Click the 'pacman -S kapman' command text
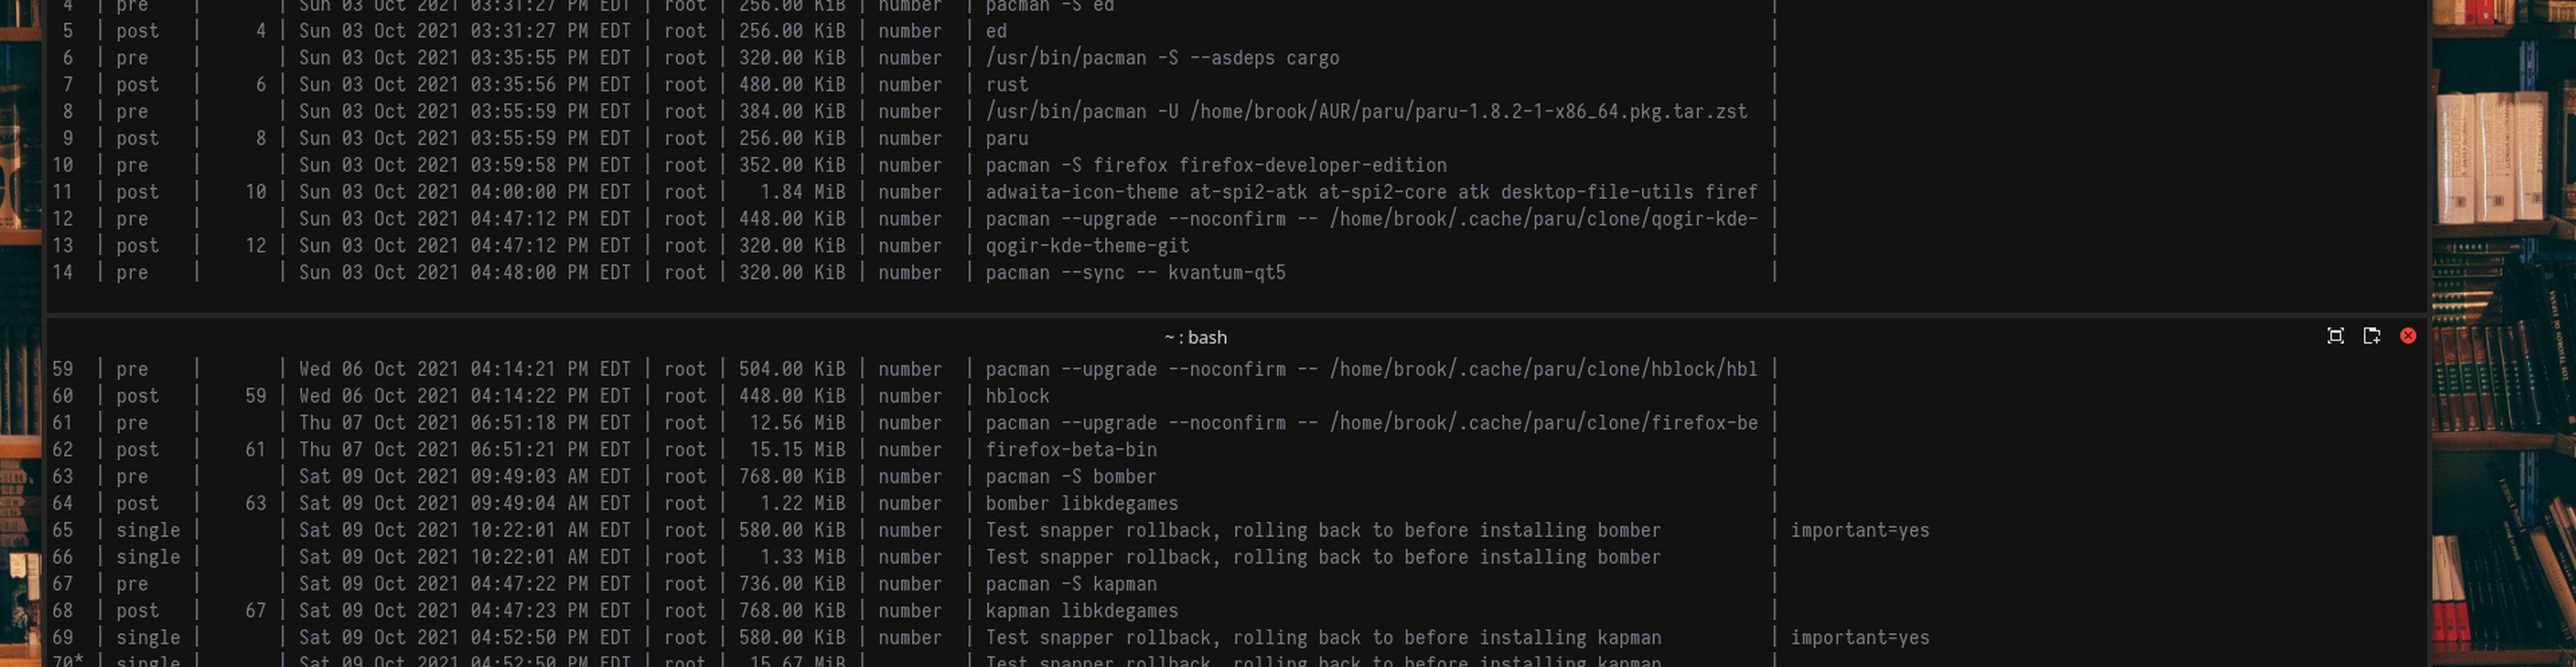The image size is (2576, 667). pyautogui.click(x=1071, y=583)
